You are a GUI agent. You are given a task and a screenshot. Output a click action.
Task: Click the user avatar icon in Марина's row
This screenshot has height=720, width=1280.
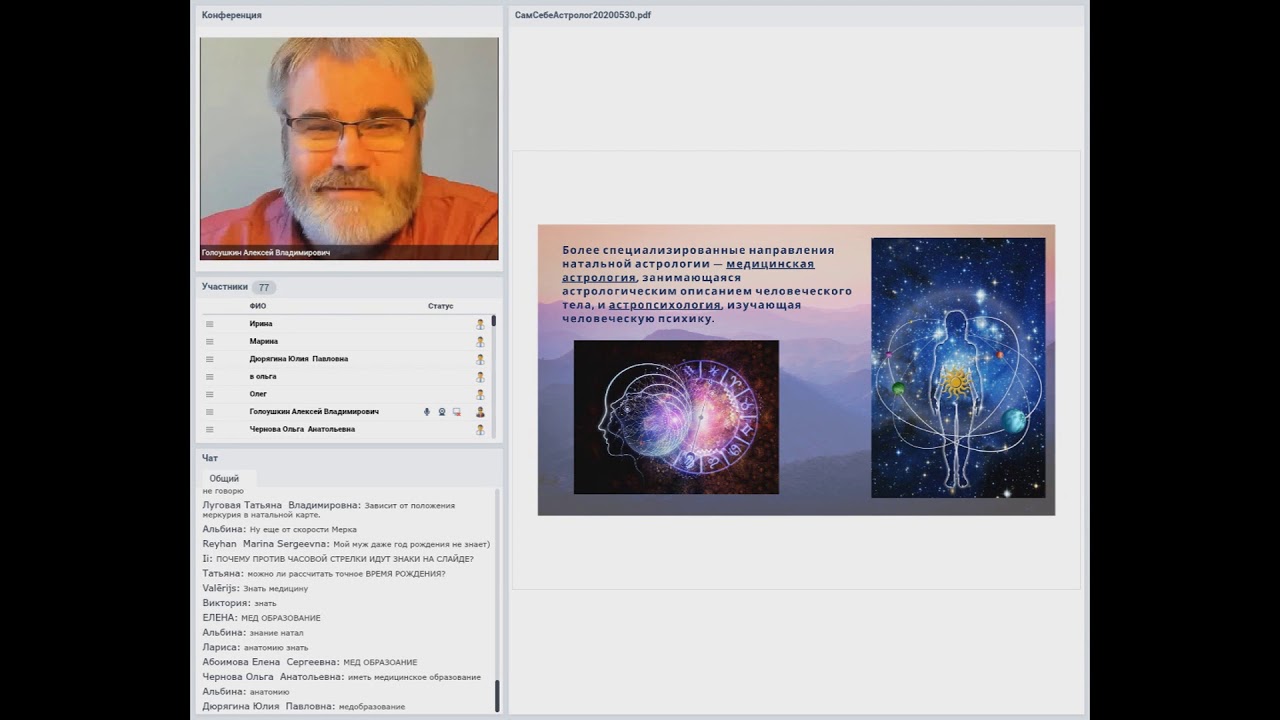480,342
